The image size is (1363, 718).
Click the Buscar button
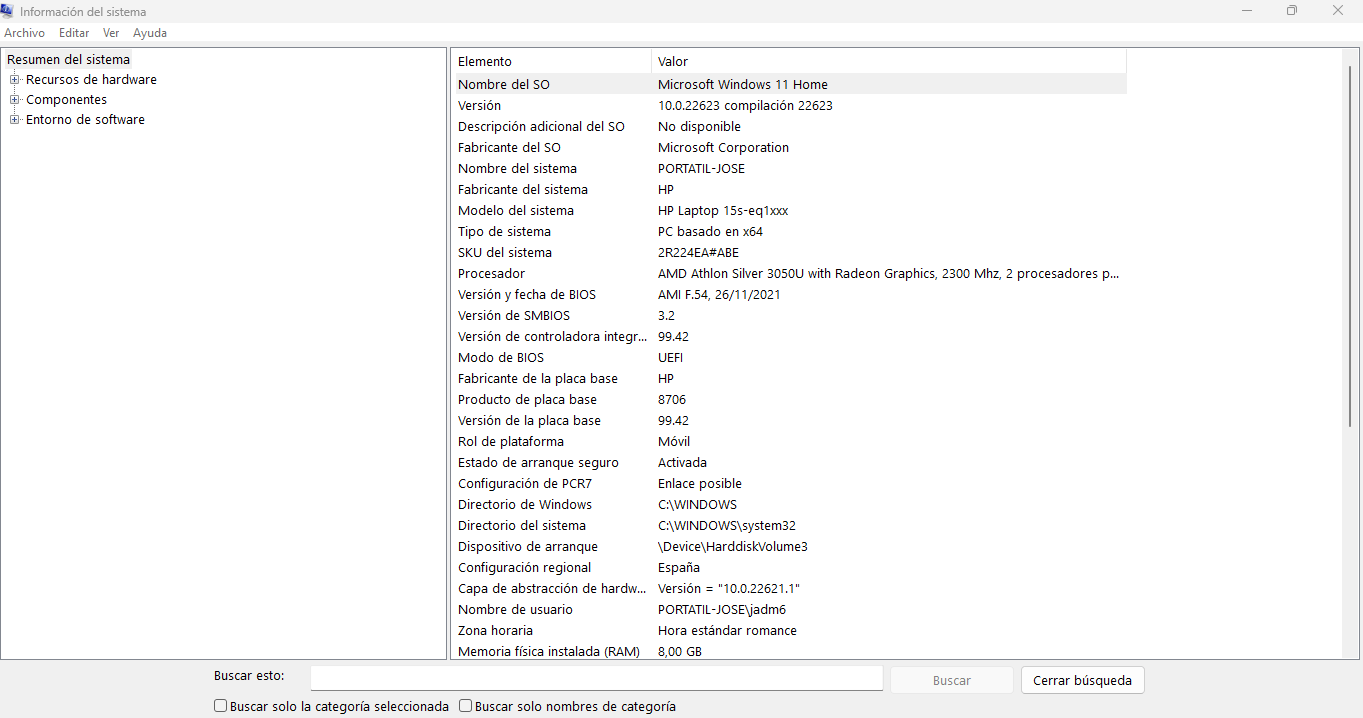click(952, 680)
